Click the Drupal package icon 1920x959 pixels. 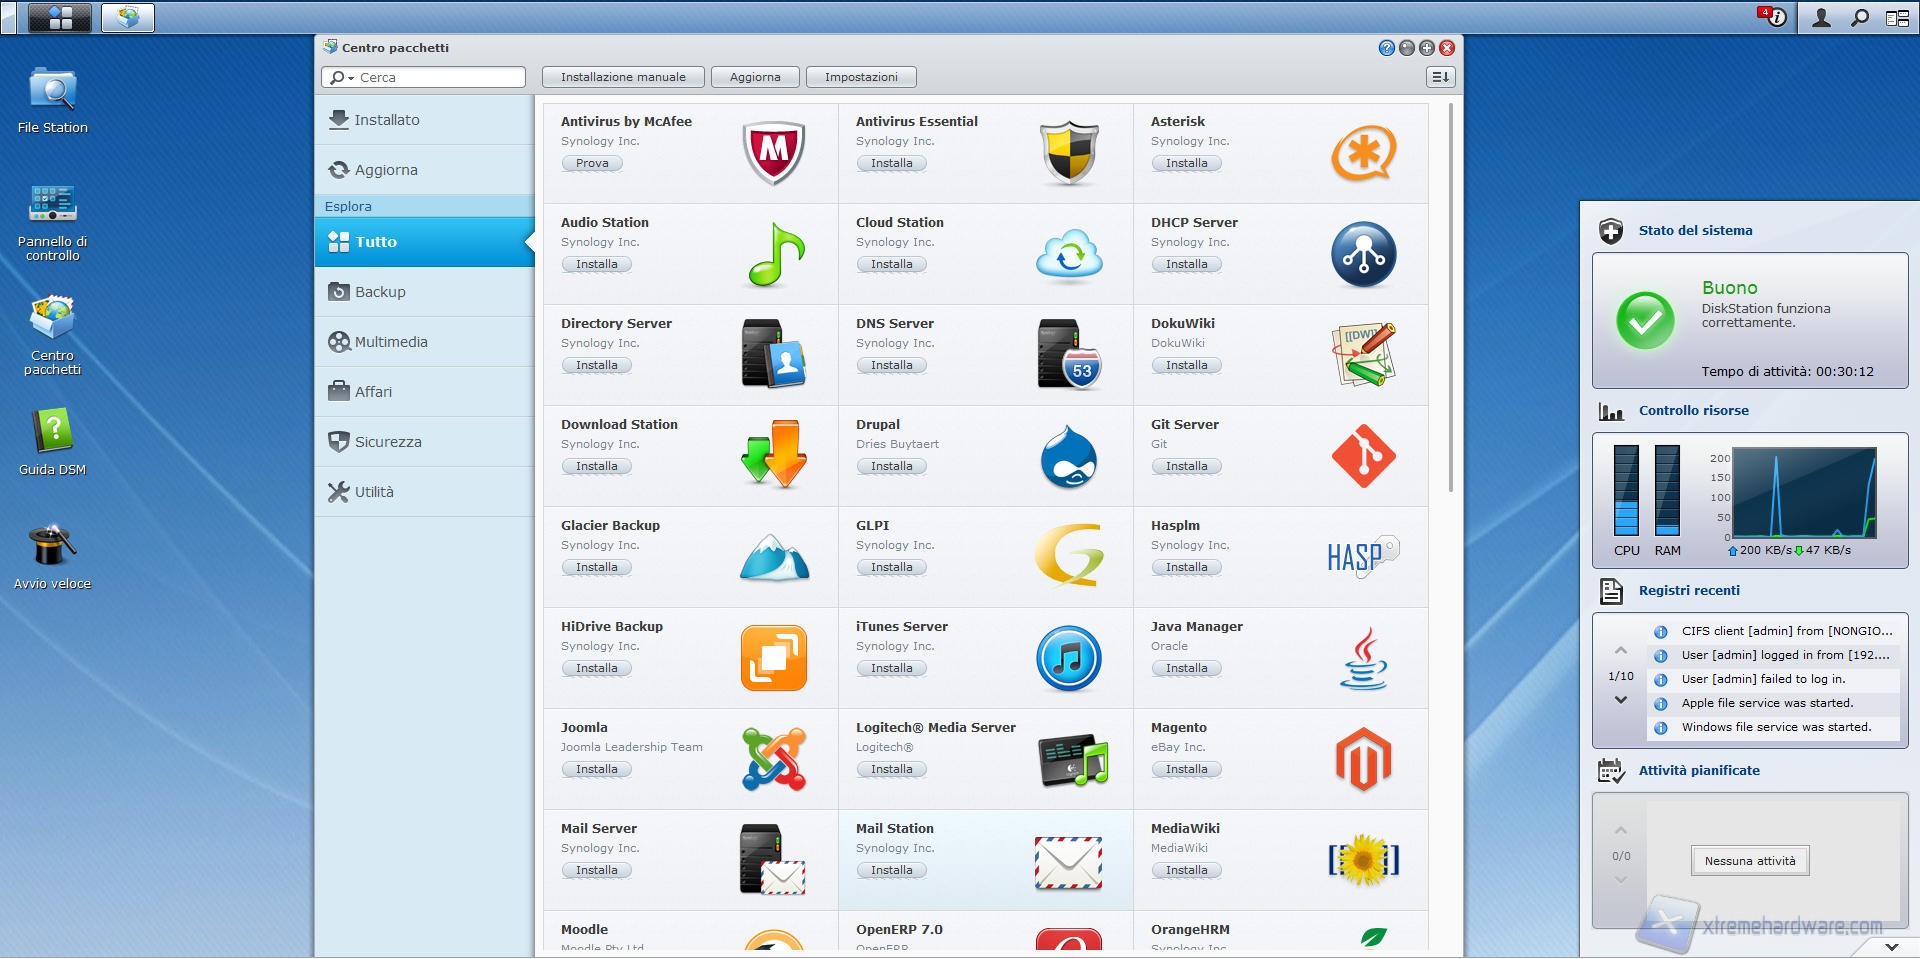[x=1068, y=457]
